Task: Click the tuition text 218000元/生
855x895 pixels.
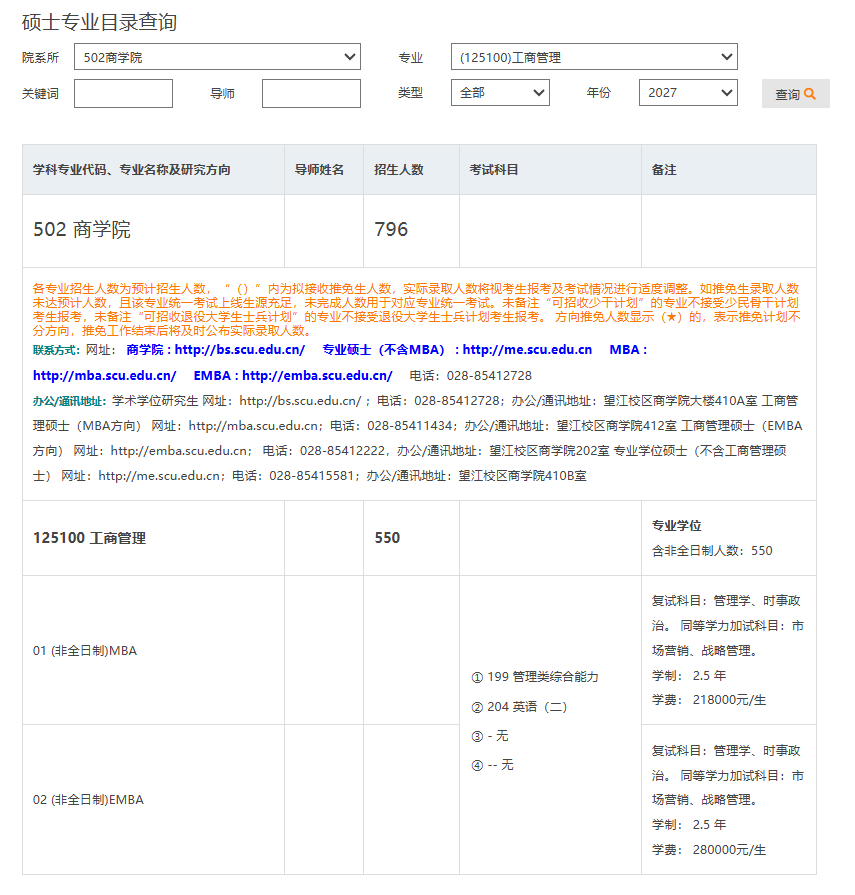Action: pos(729,700)
